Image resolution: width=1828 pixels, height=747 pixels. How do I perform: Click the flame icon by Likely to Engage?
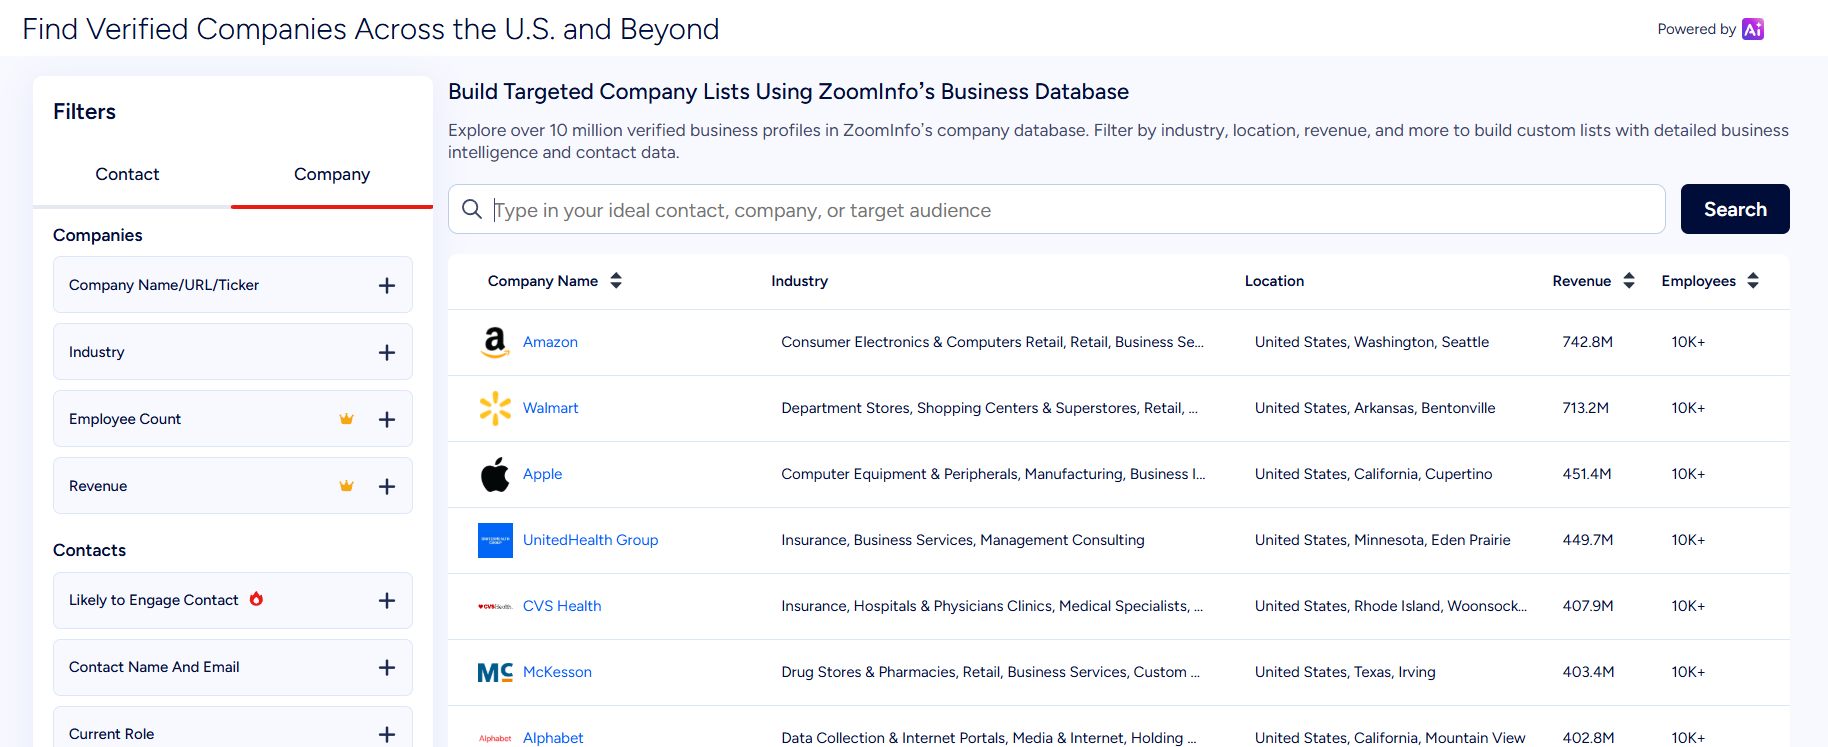click(256, 599)
